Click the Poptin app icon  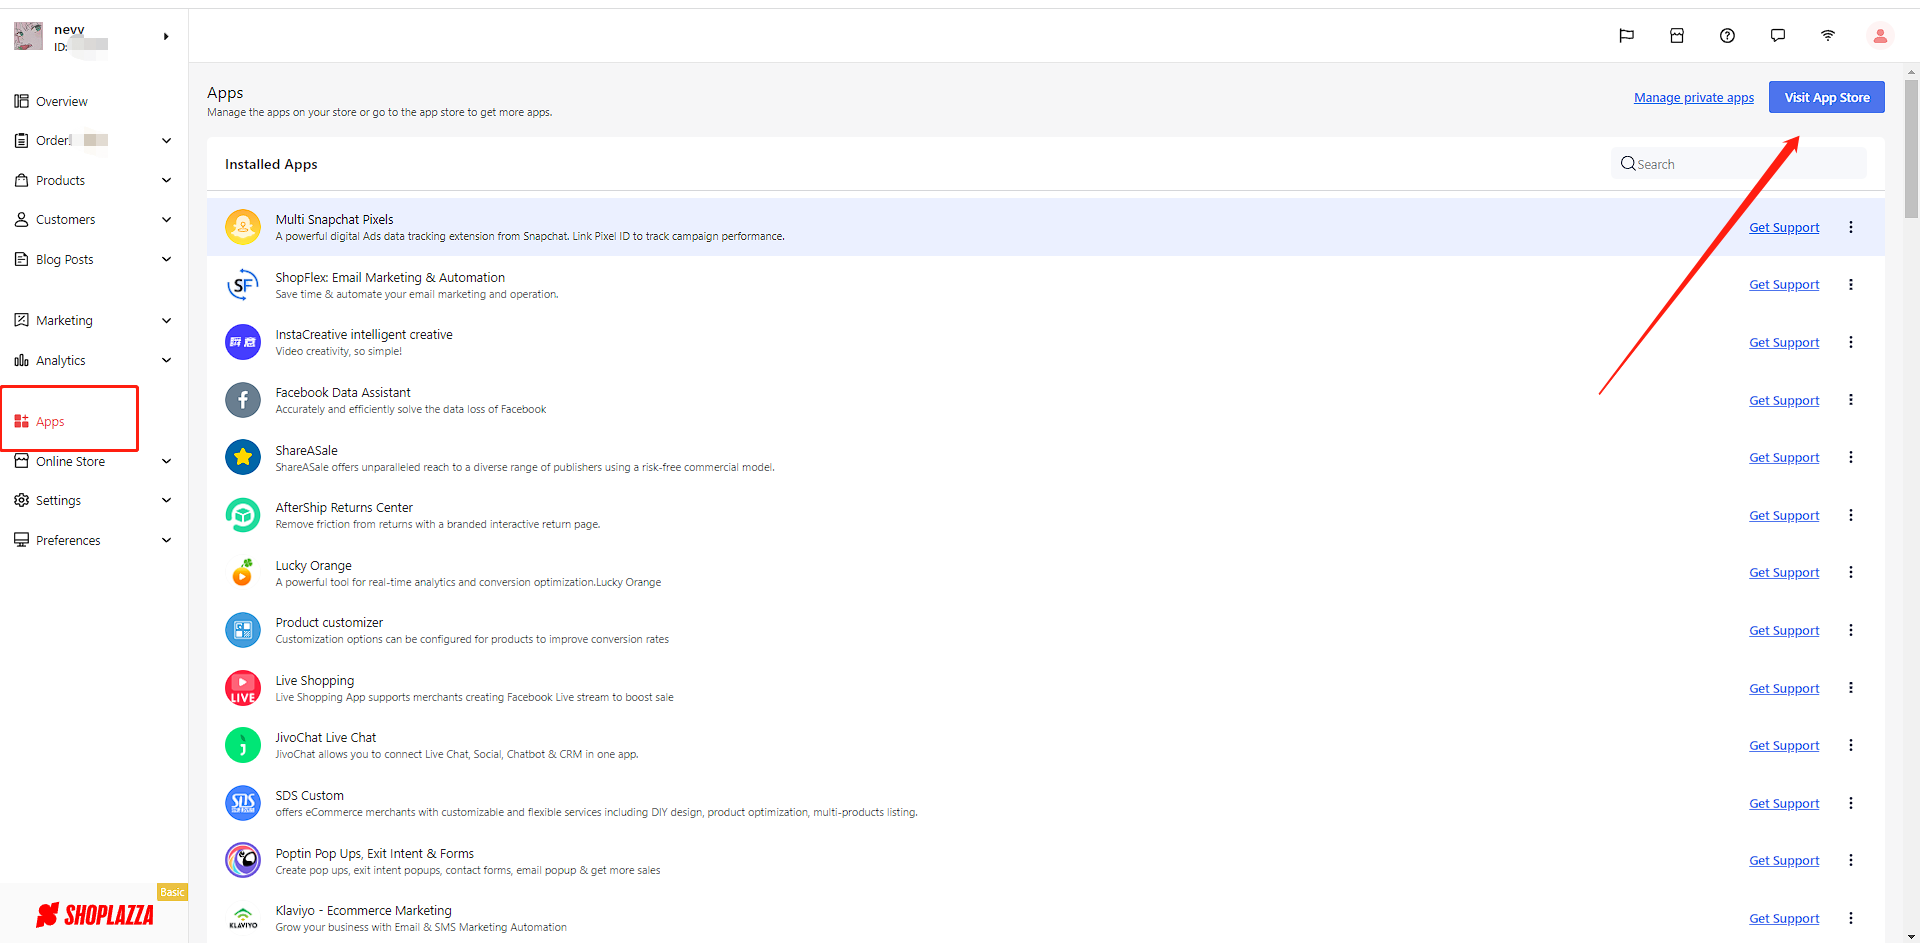(x=243, y=860)
